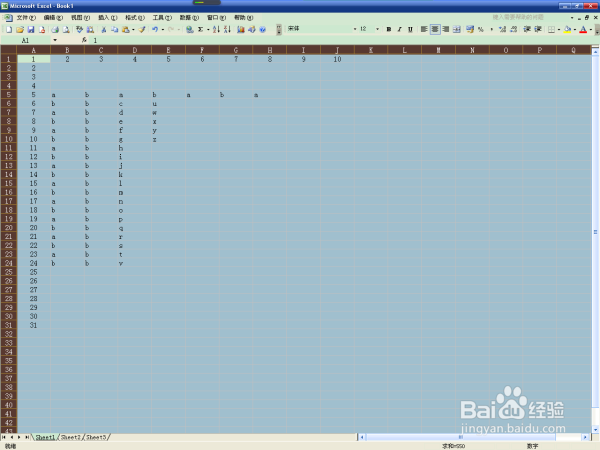The image size is (600, 450).
Task: Select cell D24 containing v
Action: click(x=135, y=263)
